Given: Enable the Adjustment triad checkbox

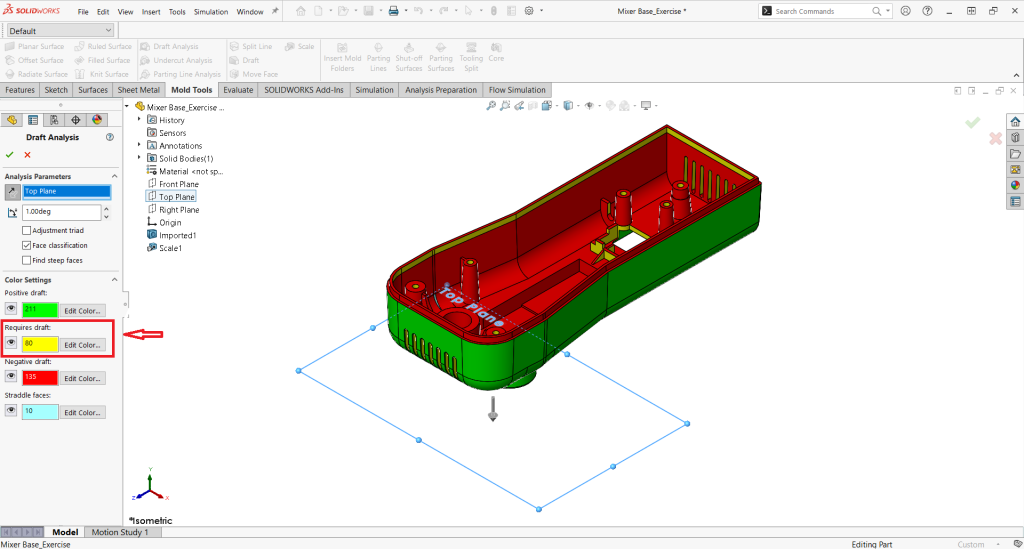Looking at the screenshot, I should (26, 231).
